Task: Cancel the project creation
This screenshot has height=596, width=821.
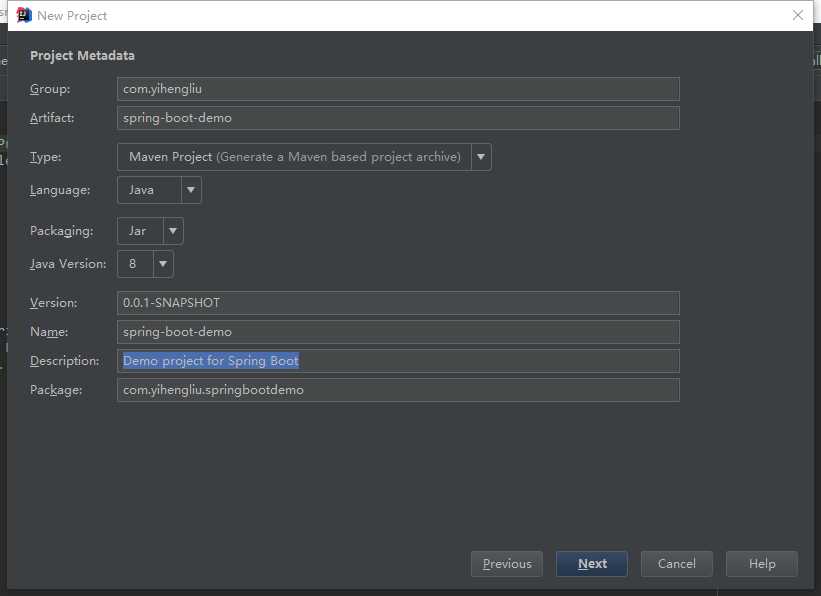Action: (677, 564)
